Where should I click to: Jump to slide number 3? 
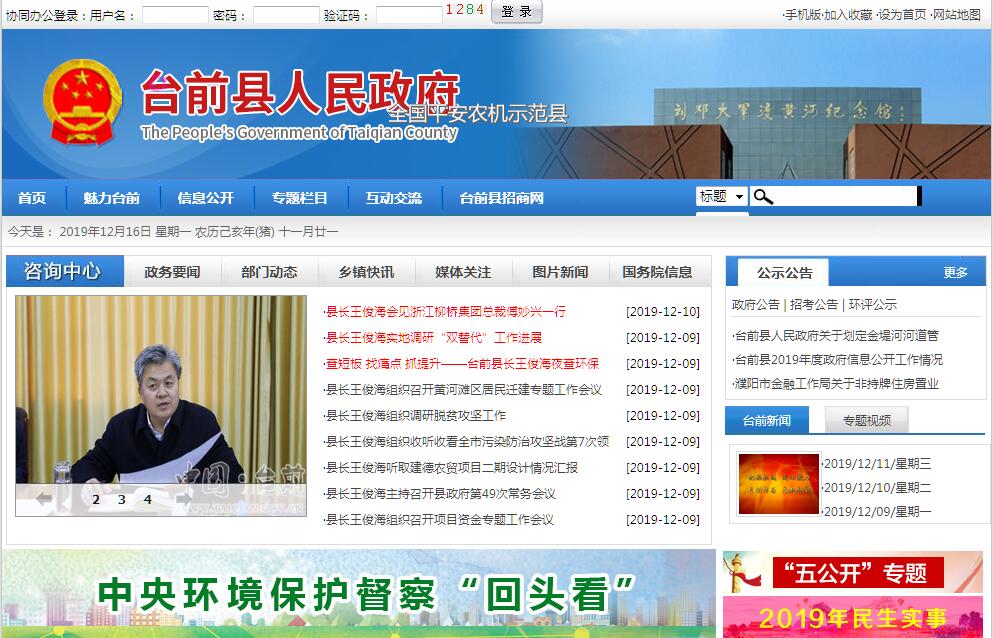tap(122, 500)
